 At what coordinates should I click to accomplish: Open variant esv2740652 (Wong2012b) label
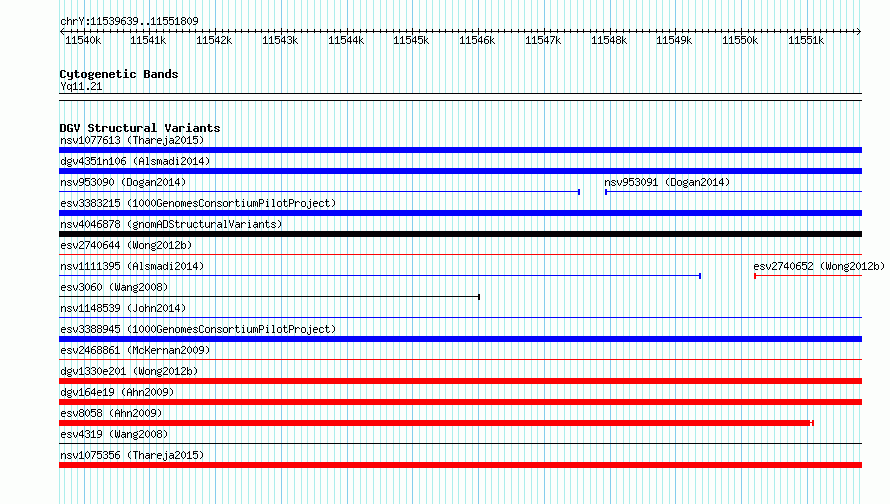(819, 266)
